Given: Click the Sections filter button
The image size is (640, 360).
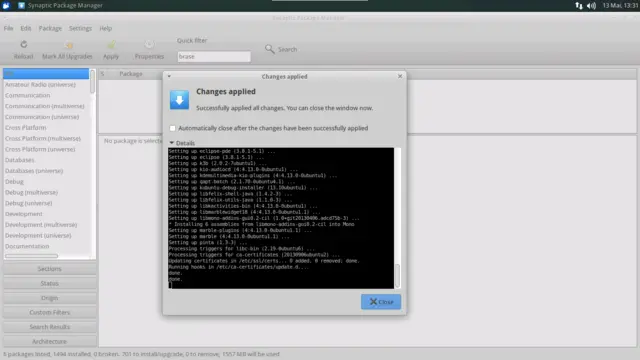Looking at the screenshot, I should click(50, 269).
